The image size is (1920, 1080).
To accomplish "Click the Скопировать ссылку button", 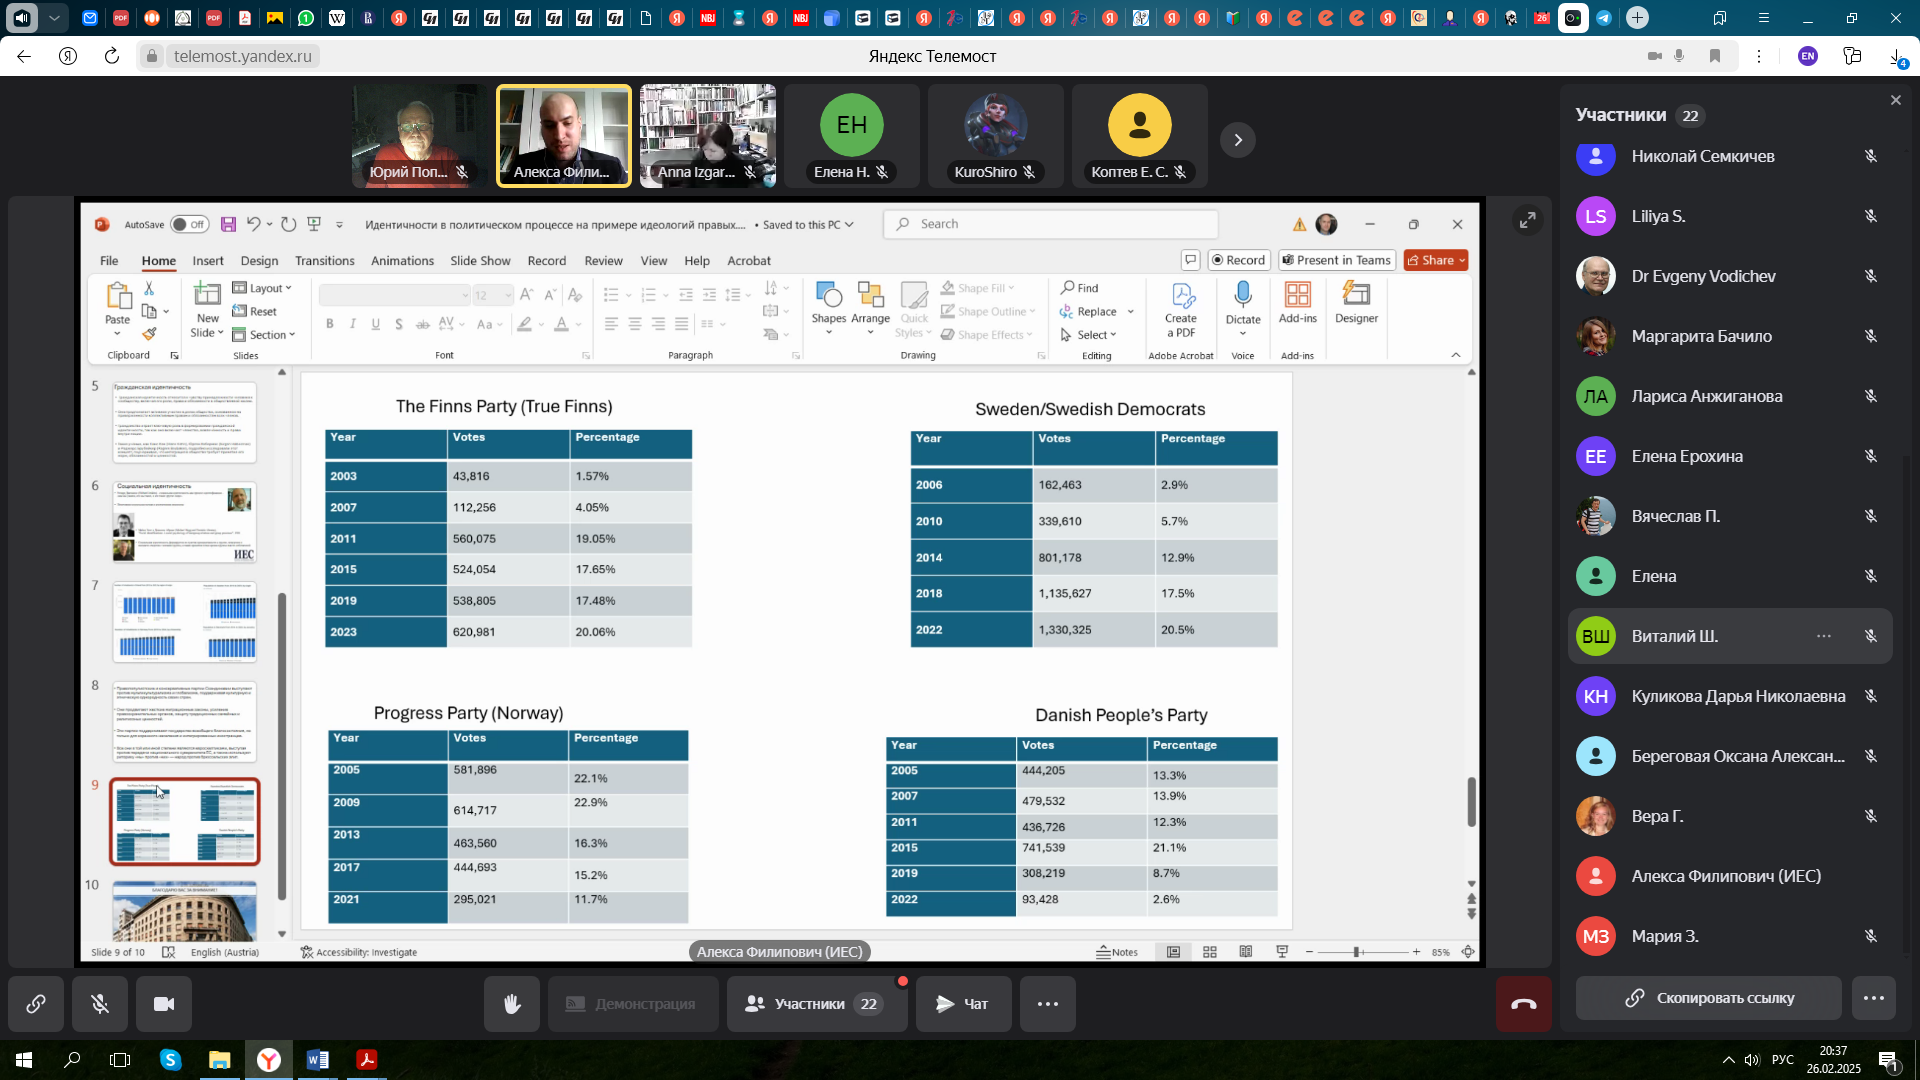I will [x=1708, y=998].
